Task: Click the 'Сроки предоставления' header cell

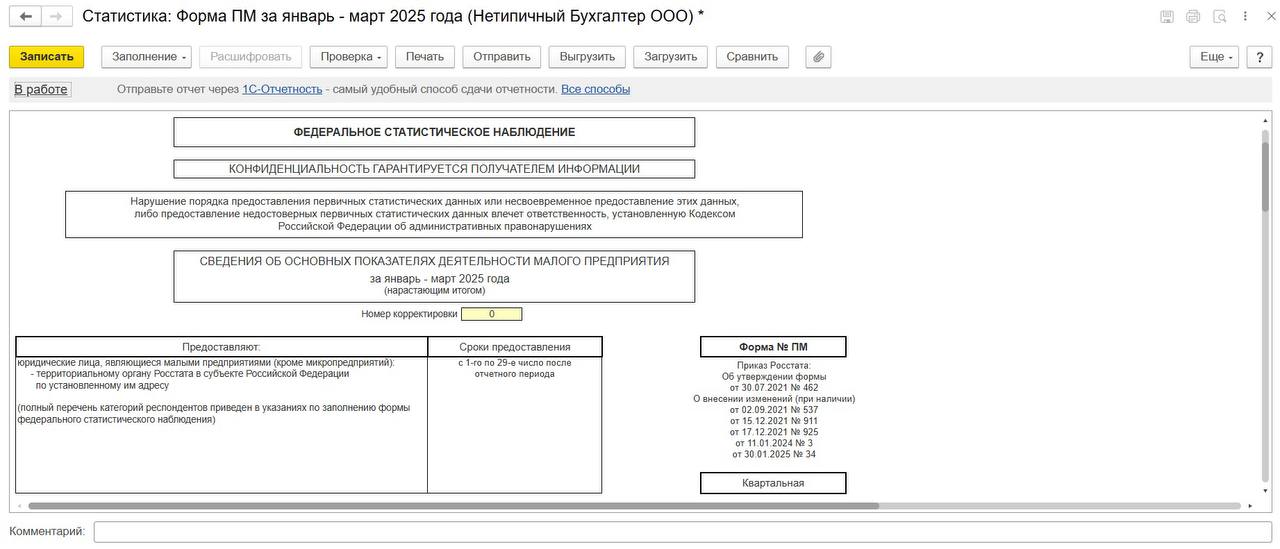Action: (515, 347)
